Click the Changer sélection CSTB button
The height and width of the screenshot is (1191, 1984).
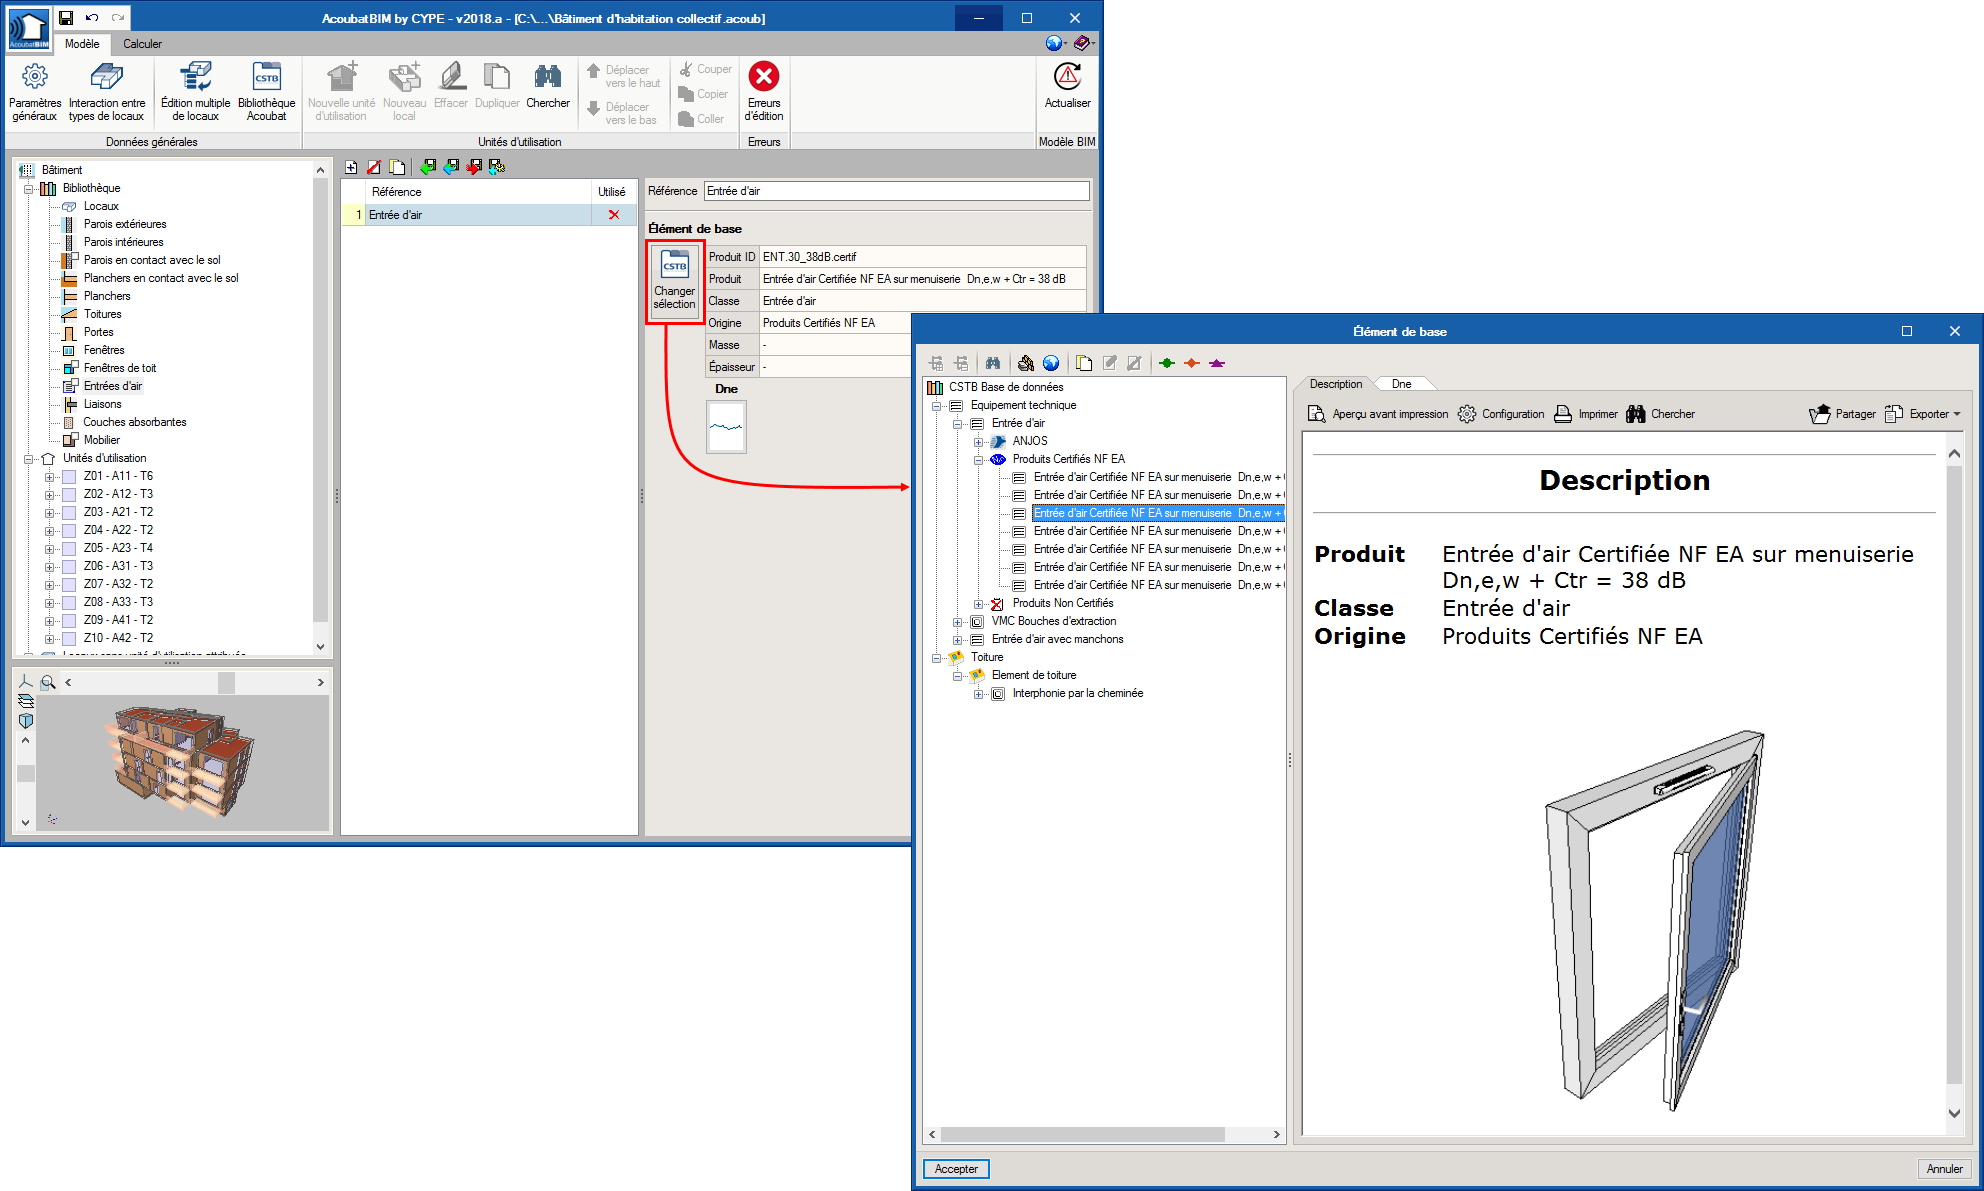675,281
